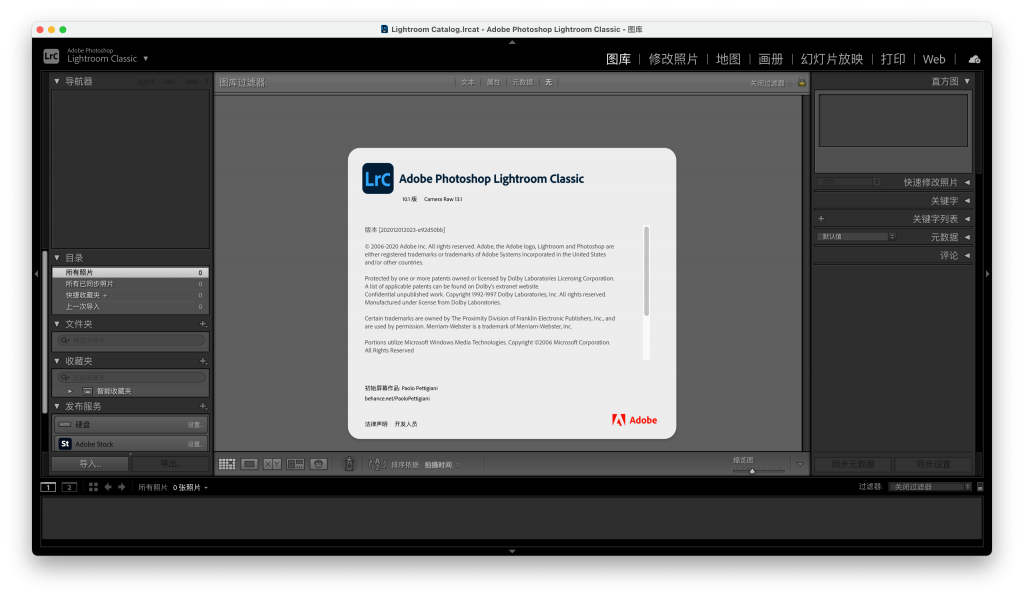Open the metadata 默认值 preset dropdown
The image size is (1024, 598).
(x=856, y=236)
